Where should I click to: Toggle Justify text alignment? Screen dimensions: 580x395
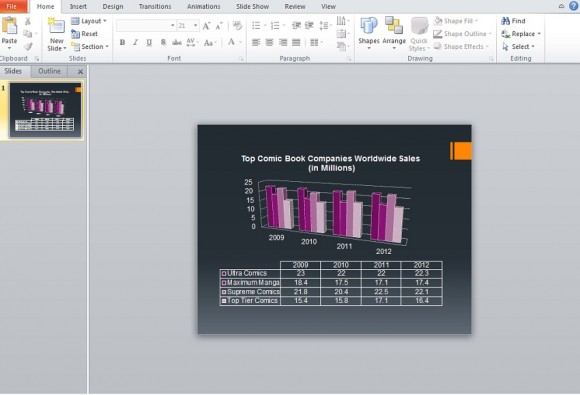pyautogui.click(x=296, y=43)
